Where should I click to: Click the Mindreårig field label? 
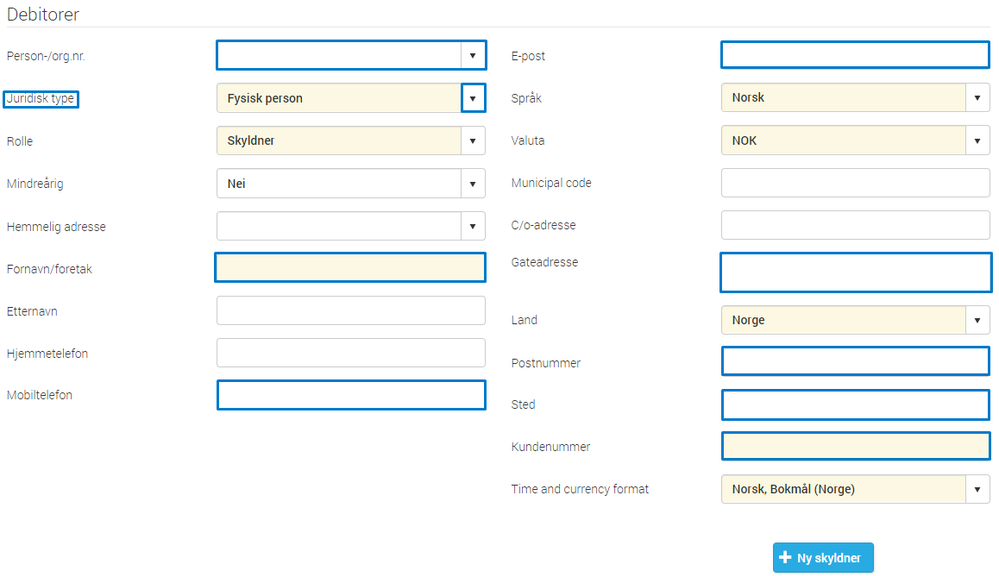tap(35, 184)
